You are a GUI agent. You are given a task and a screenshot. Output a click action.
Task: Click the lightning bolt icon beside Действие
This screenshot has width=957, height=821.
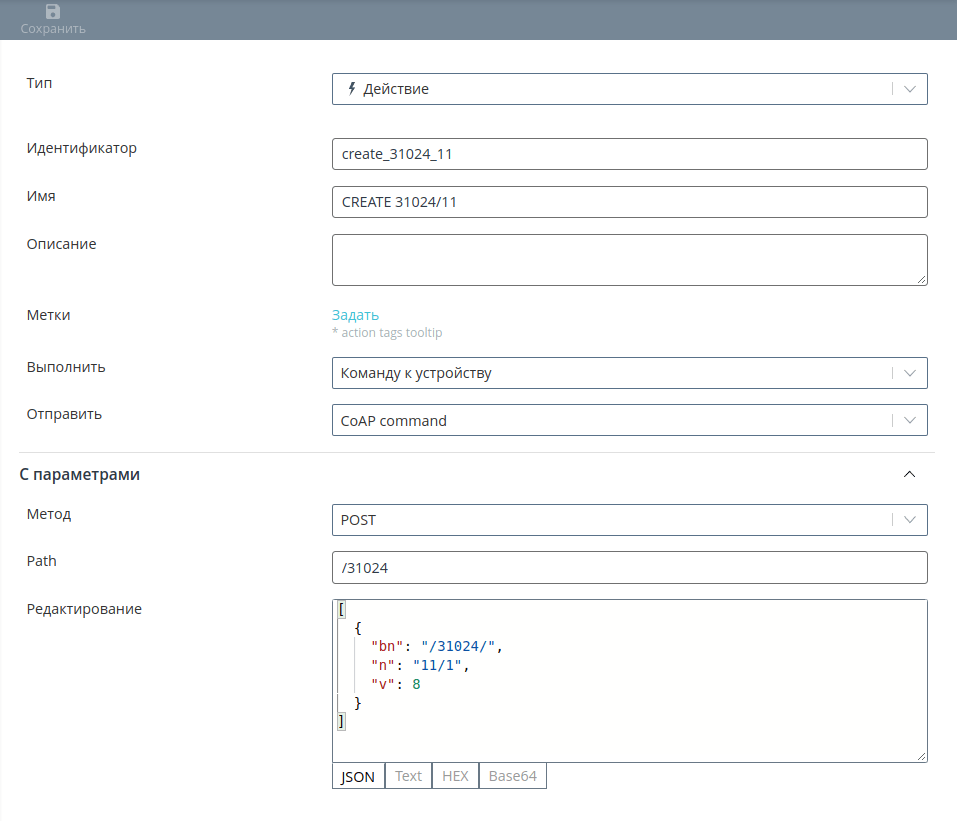[352, 89]
